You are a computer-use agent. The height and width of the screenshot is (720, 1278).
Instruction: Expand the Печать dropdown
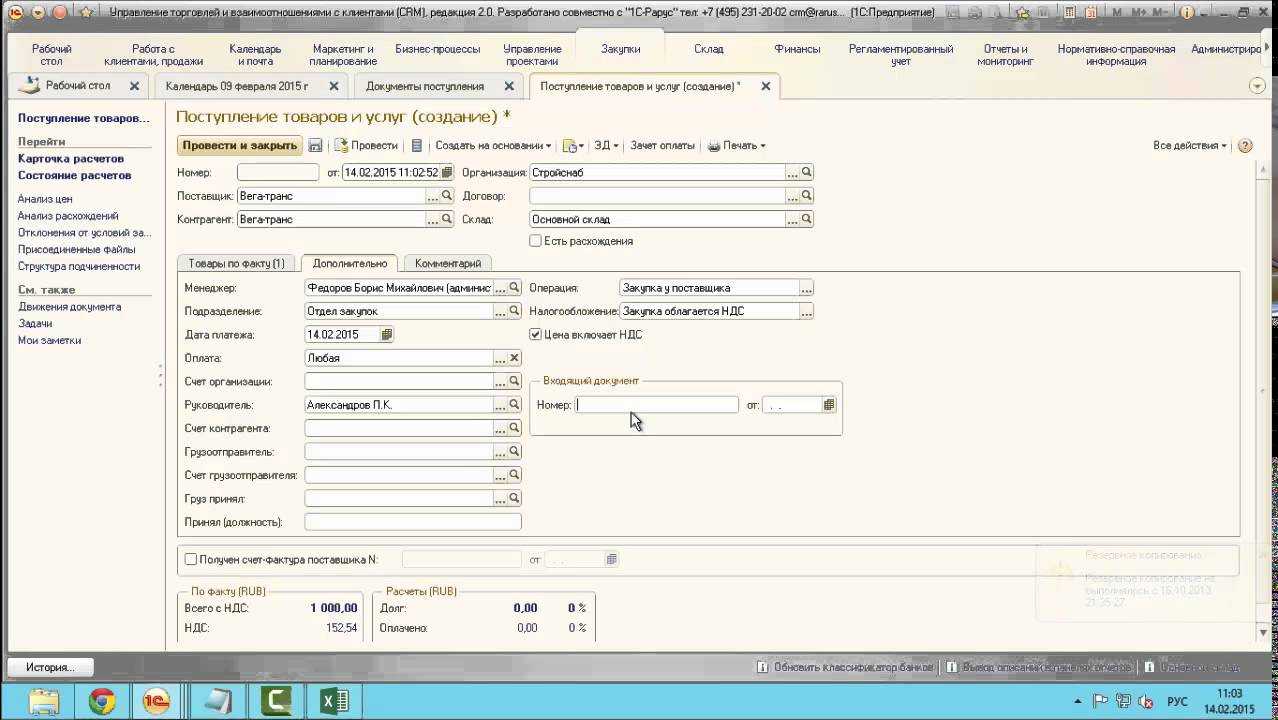737,146
